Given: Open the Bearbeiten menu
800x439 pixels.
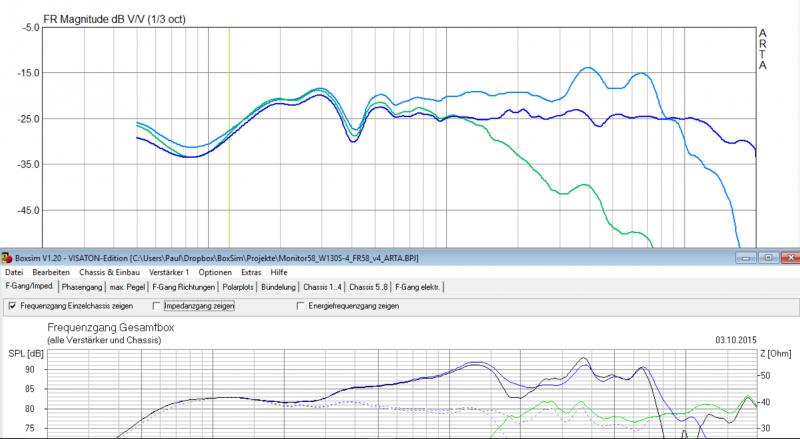Looking at the screenshot, I should 51,273.
